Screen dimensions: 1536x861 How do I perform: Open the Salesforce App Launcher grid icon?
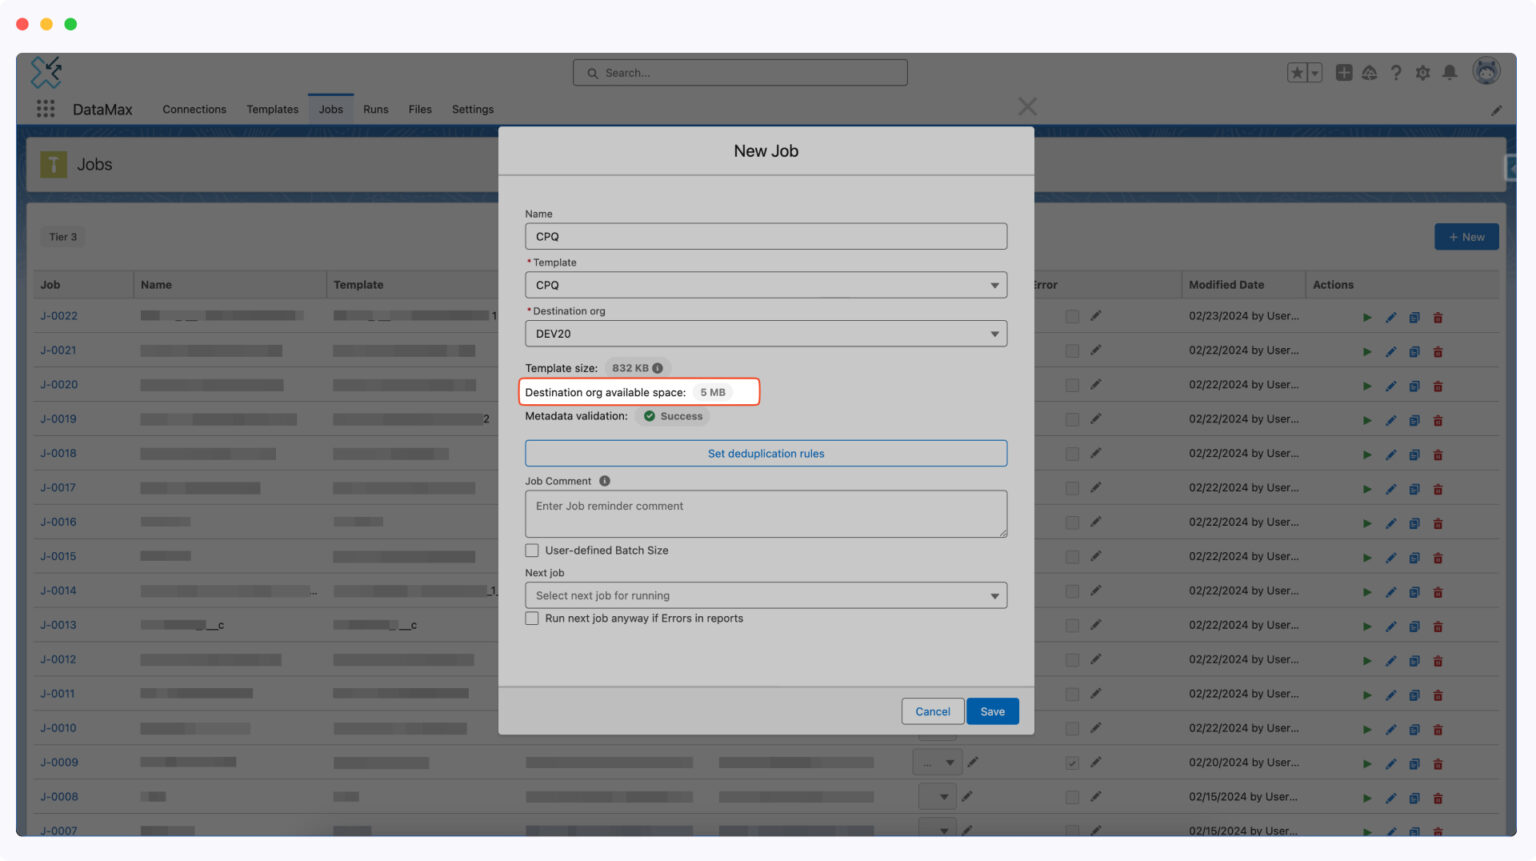[45, 109]
